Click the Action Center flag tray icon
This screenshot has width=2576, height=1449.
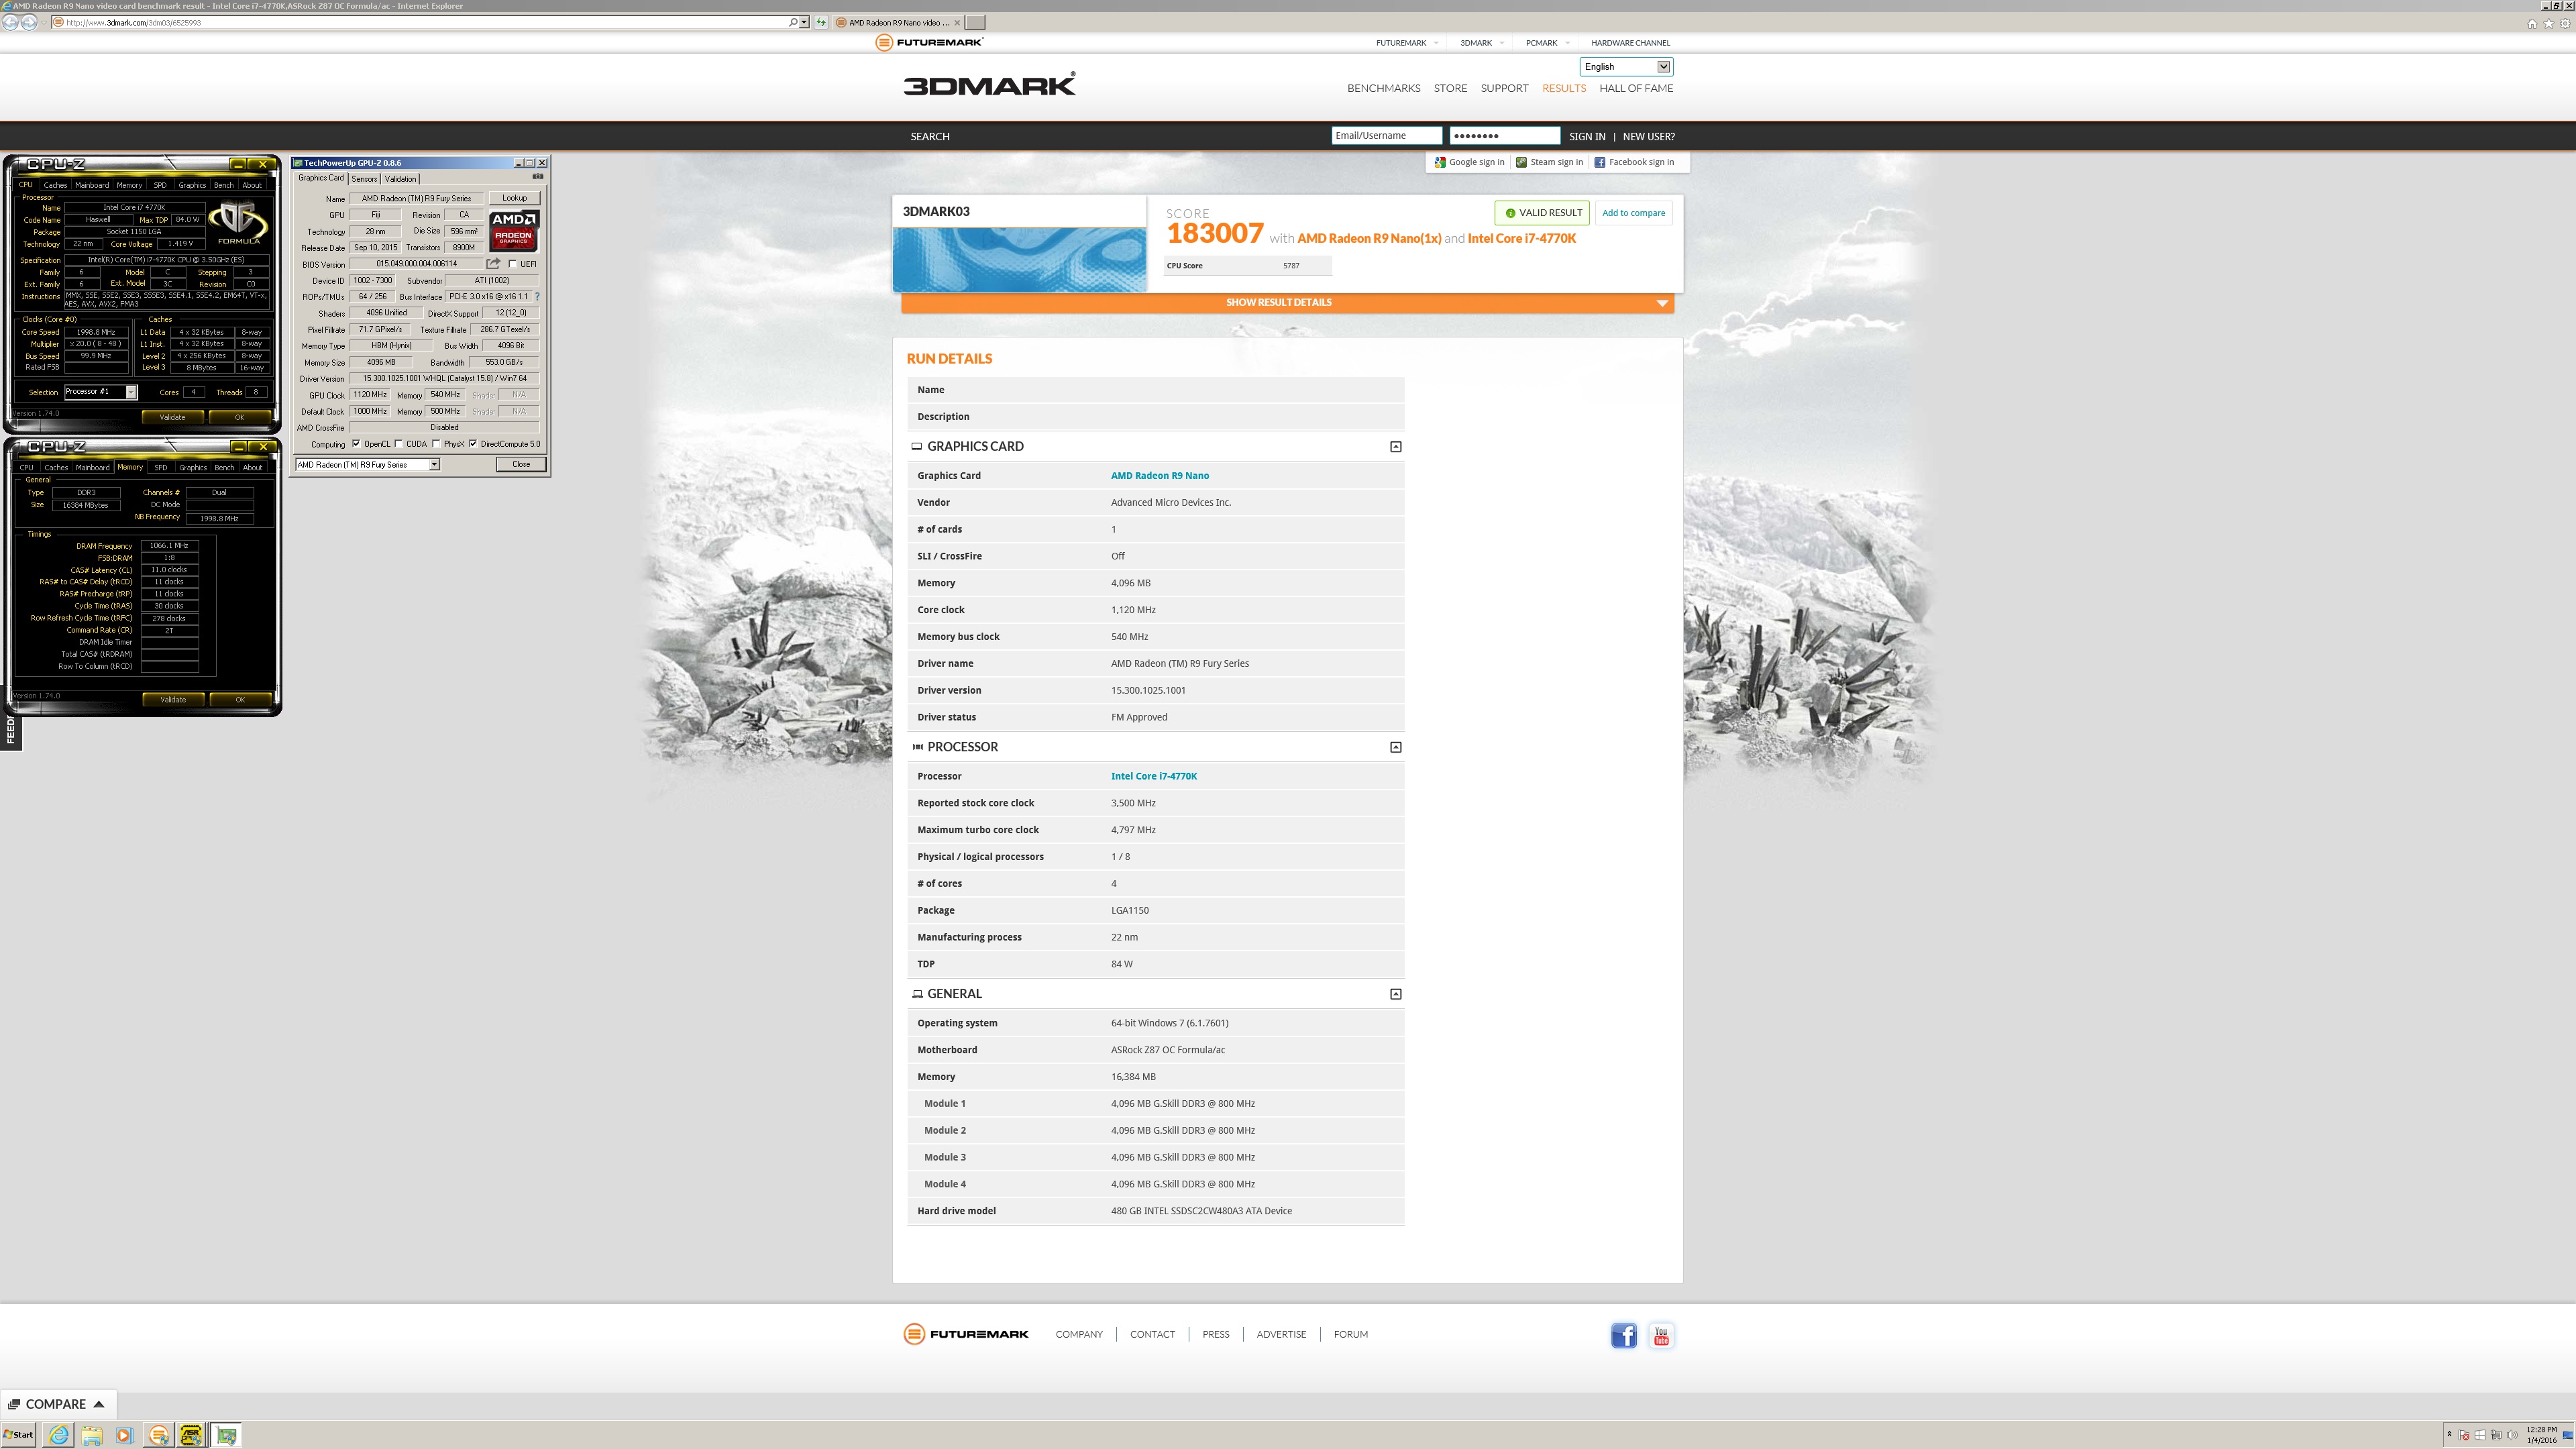click(x=2464, y=1435)
